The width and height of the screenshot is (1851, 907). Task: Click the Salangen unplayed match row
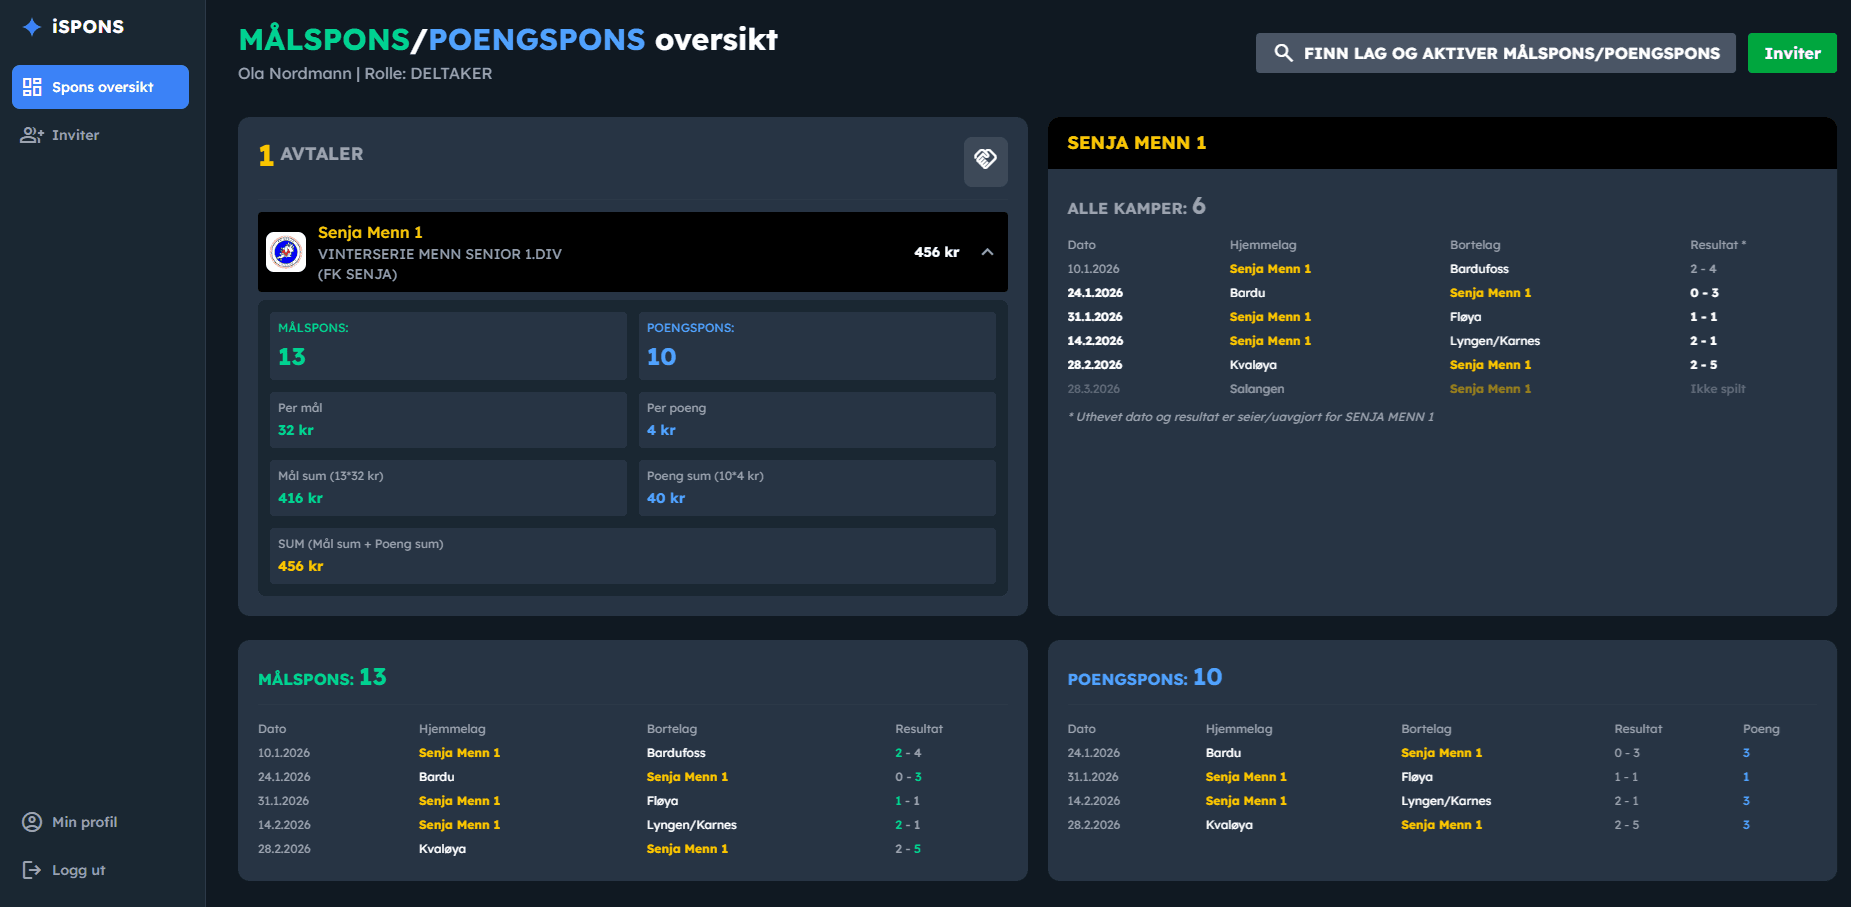coord(1256,388)
